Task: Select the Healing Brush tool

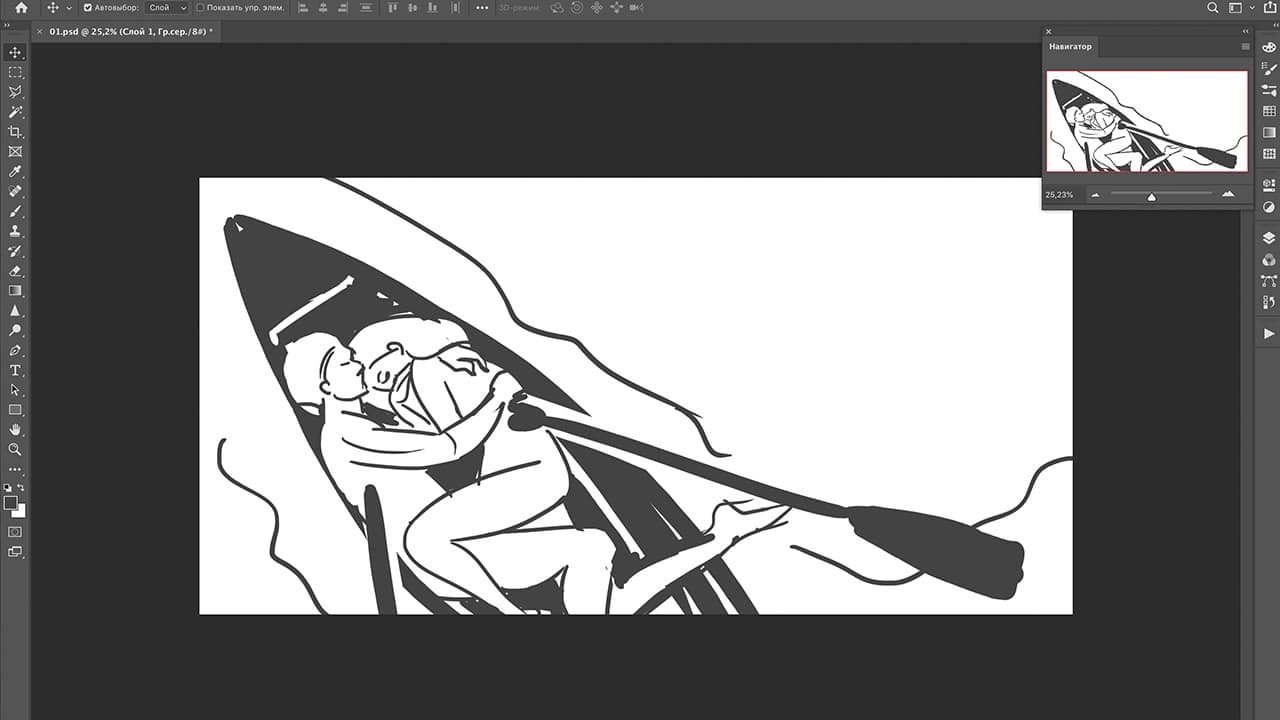Action: click(15, 191)
